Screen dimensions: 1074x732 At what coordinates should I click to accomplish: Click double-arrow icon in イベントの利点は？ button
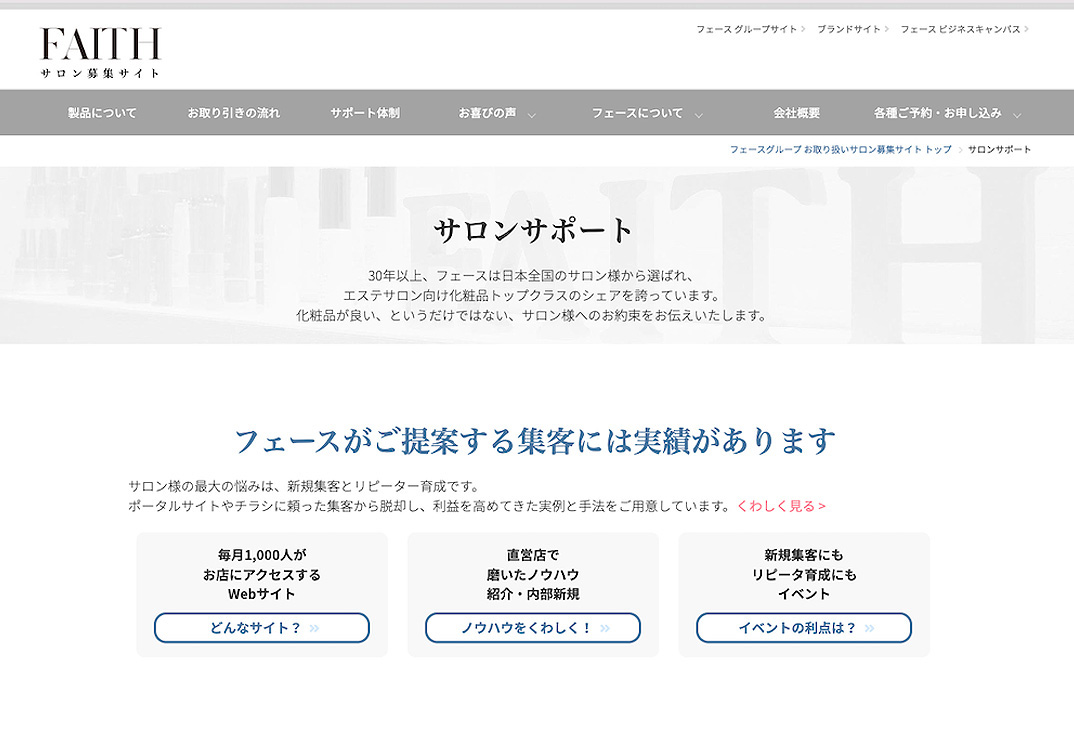(x=869, y=628)
